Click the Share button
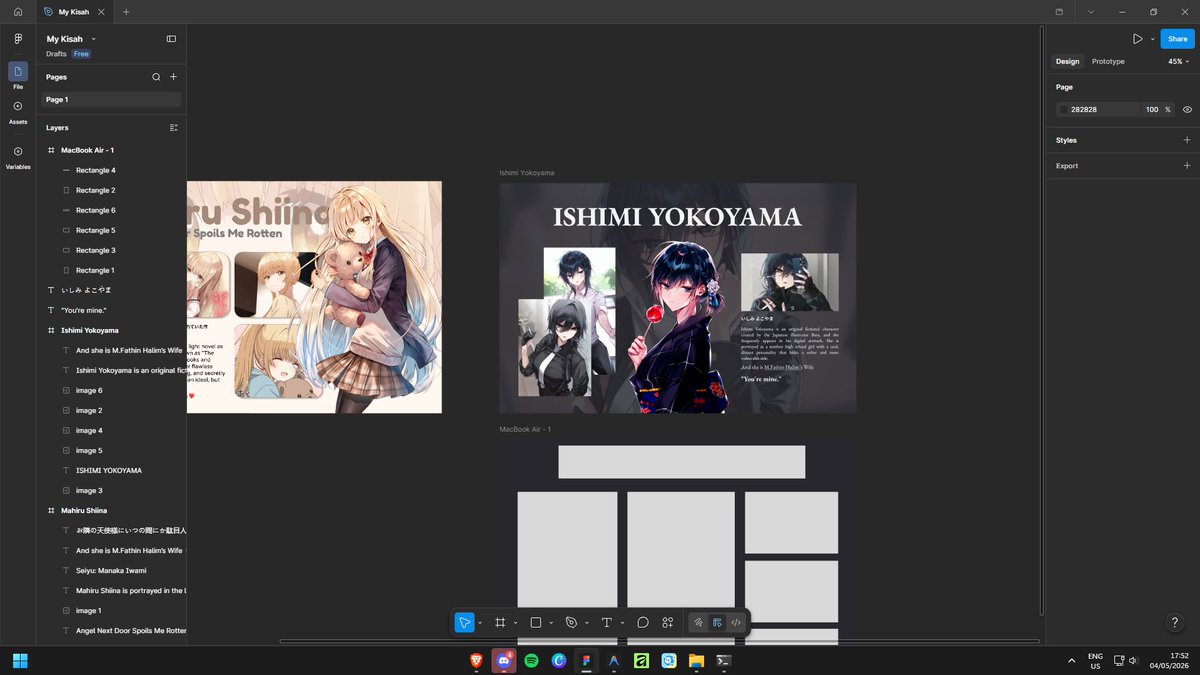 (x=1177, y=39)
